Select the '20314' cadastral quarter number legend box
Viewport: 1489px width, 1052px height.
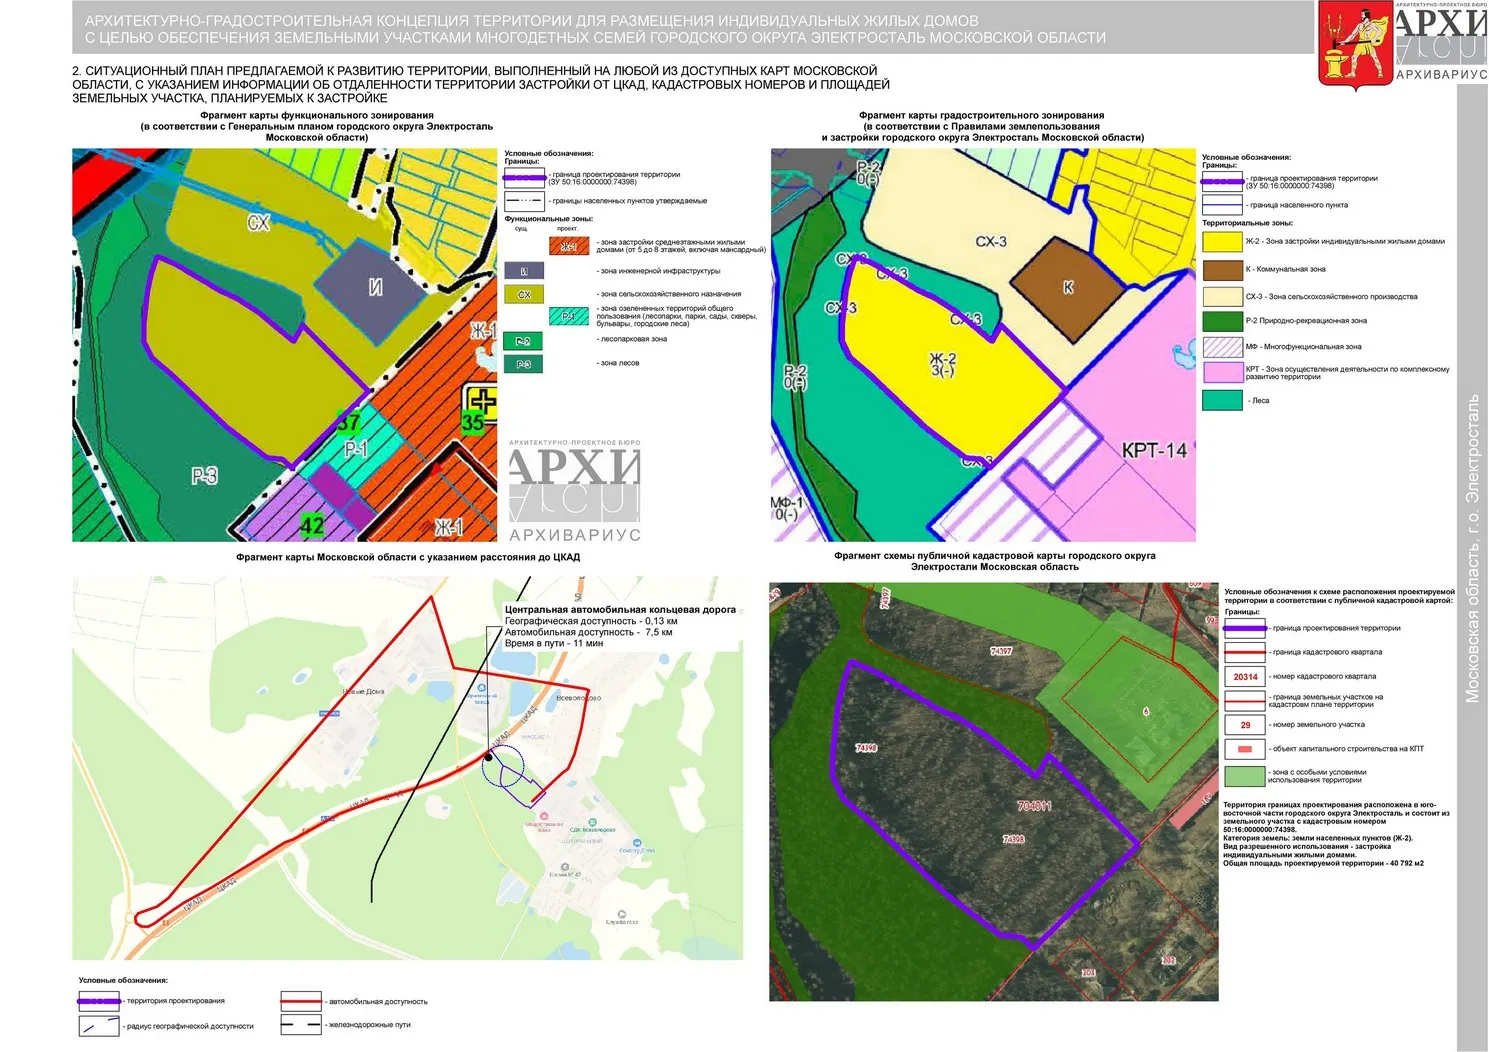1244,677
